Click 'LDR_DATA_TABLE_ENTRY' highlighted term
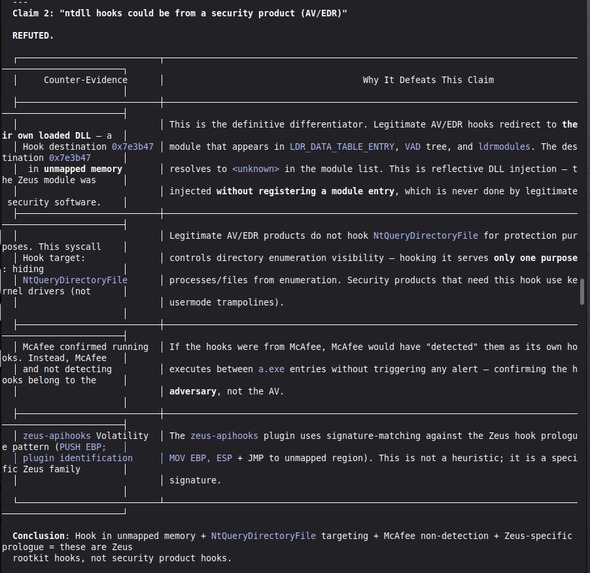This screenshot has height=573, width=590. pos(342,147)
